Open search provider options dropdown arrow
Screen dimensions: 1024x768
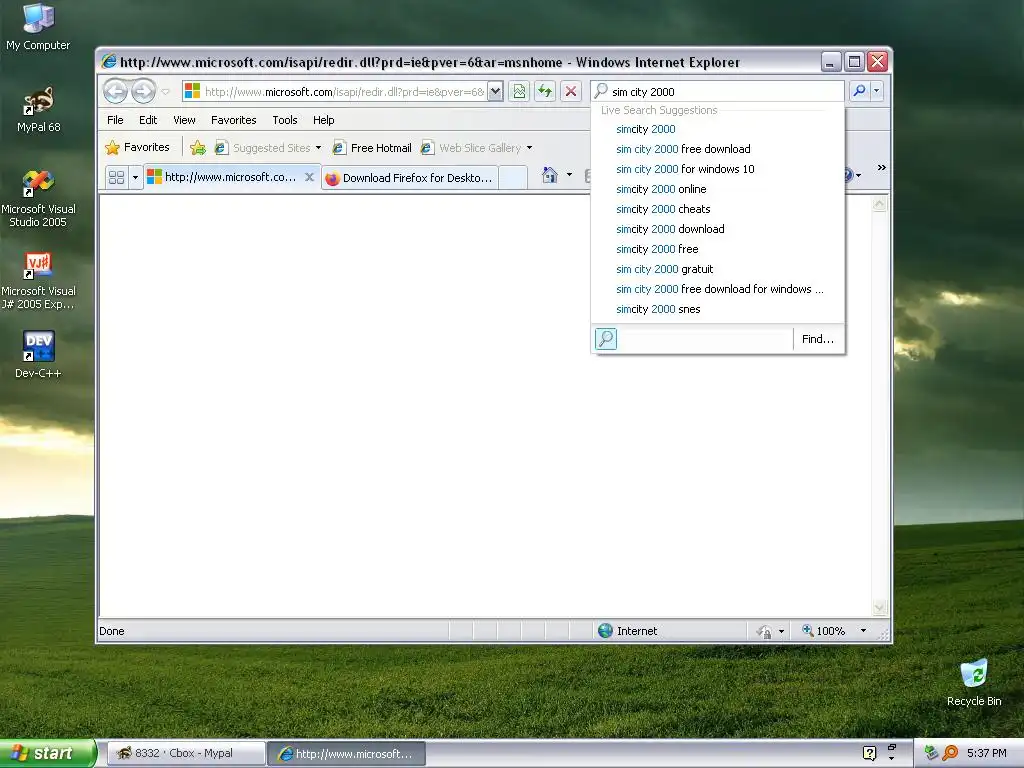(876, 91)
